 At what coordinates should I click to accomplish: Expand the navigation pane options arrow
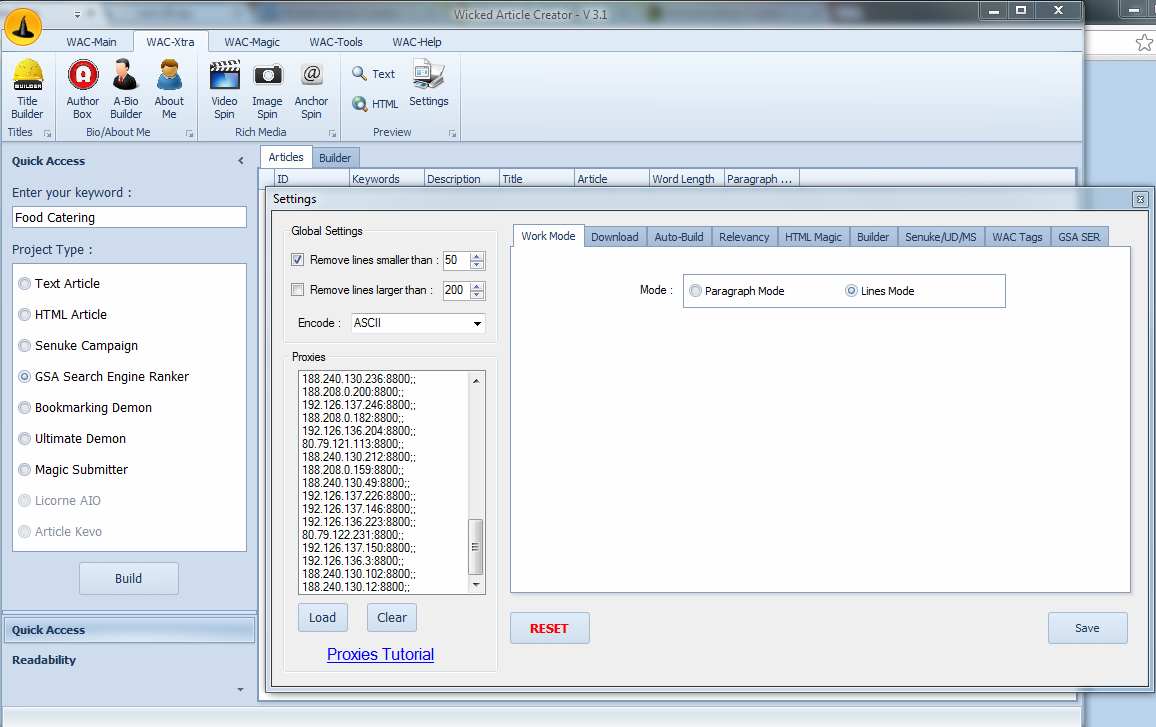(240, 689)
